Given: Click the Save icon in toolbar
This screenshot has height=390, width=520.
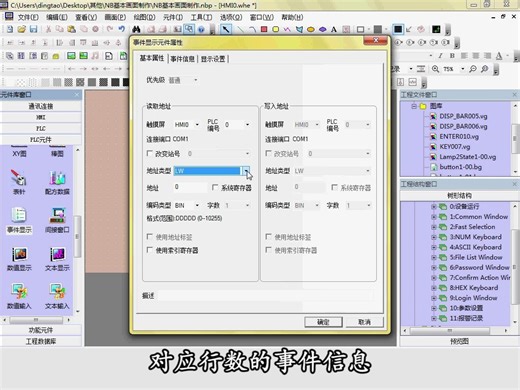Looking at the screenshot, I should [x=33, y=29].
